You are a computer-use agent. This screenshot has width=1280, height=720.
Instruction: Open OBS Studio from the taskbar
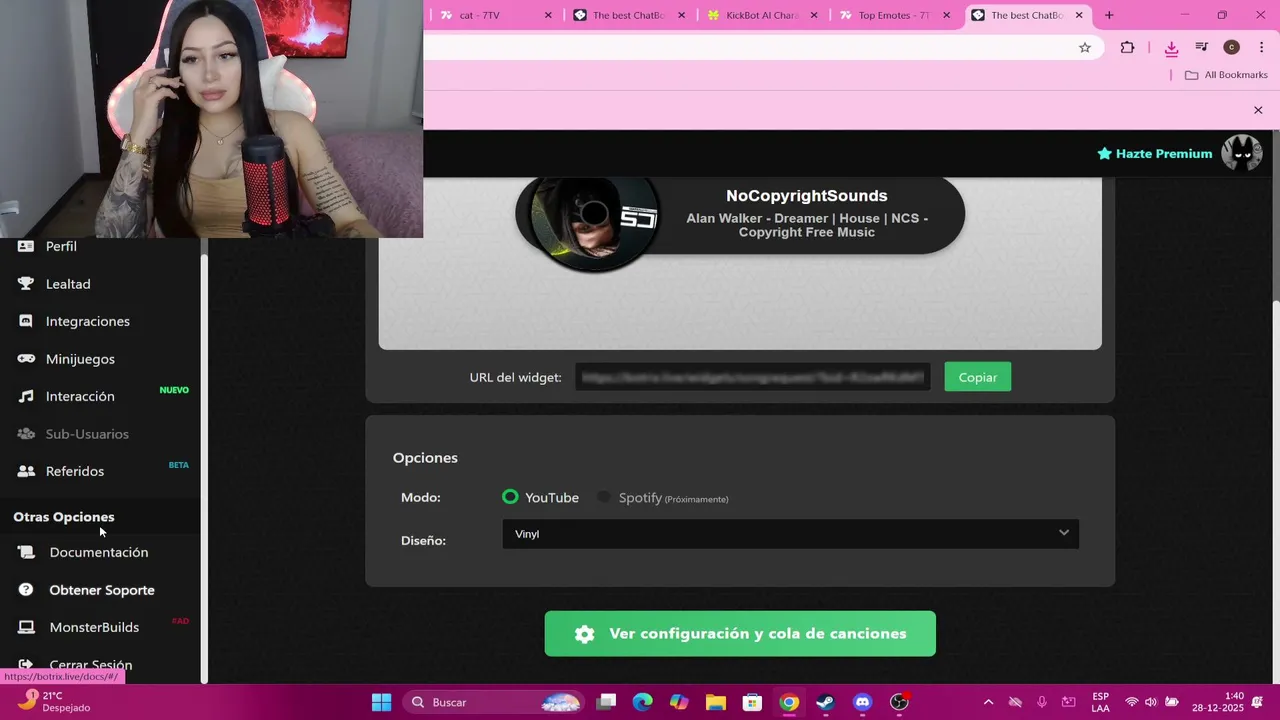tap(900, 702)
